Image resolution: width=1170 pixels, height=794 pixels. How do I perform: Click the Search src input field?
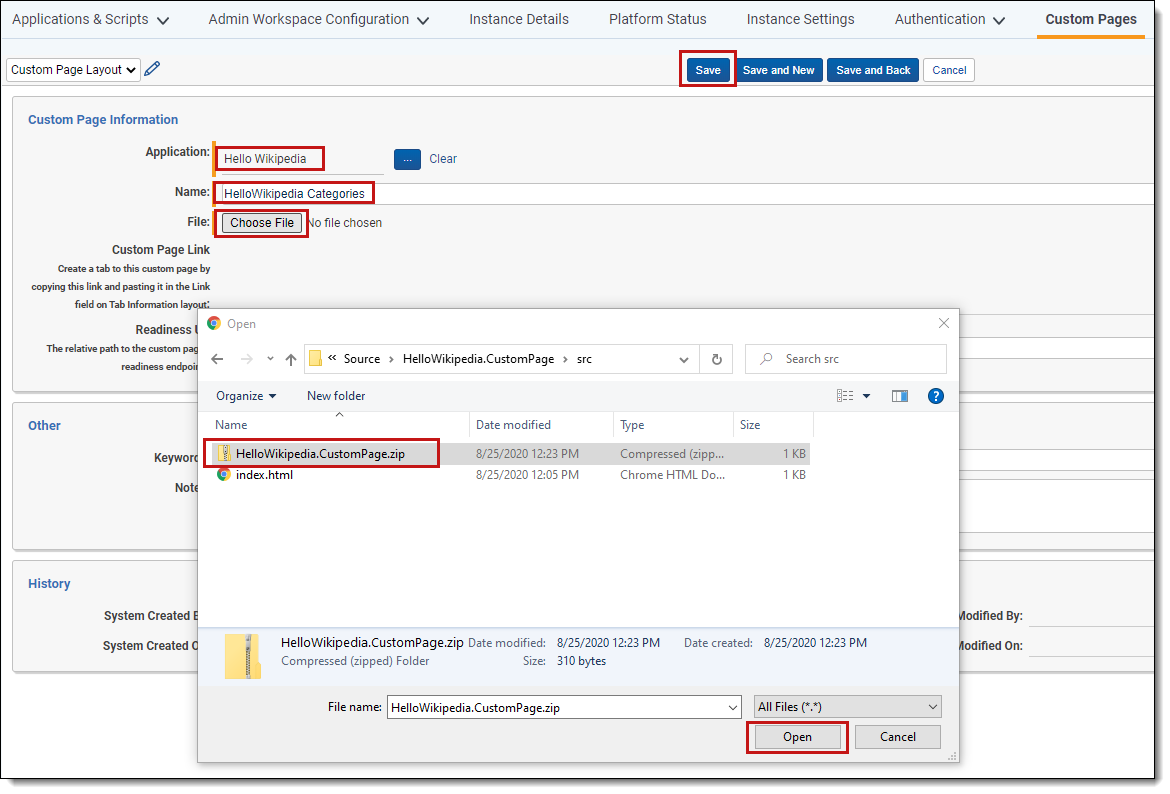point(846,359)
